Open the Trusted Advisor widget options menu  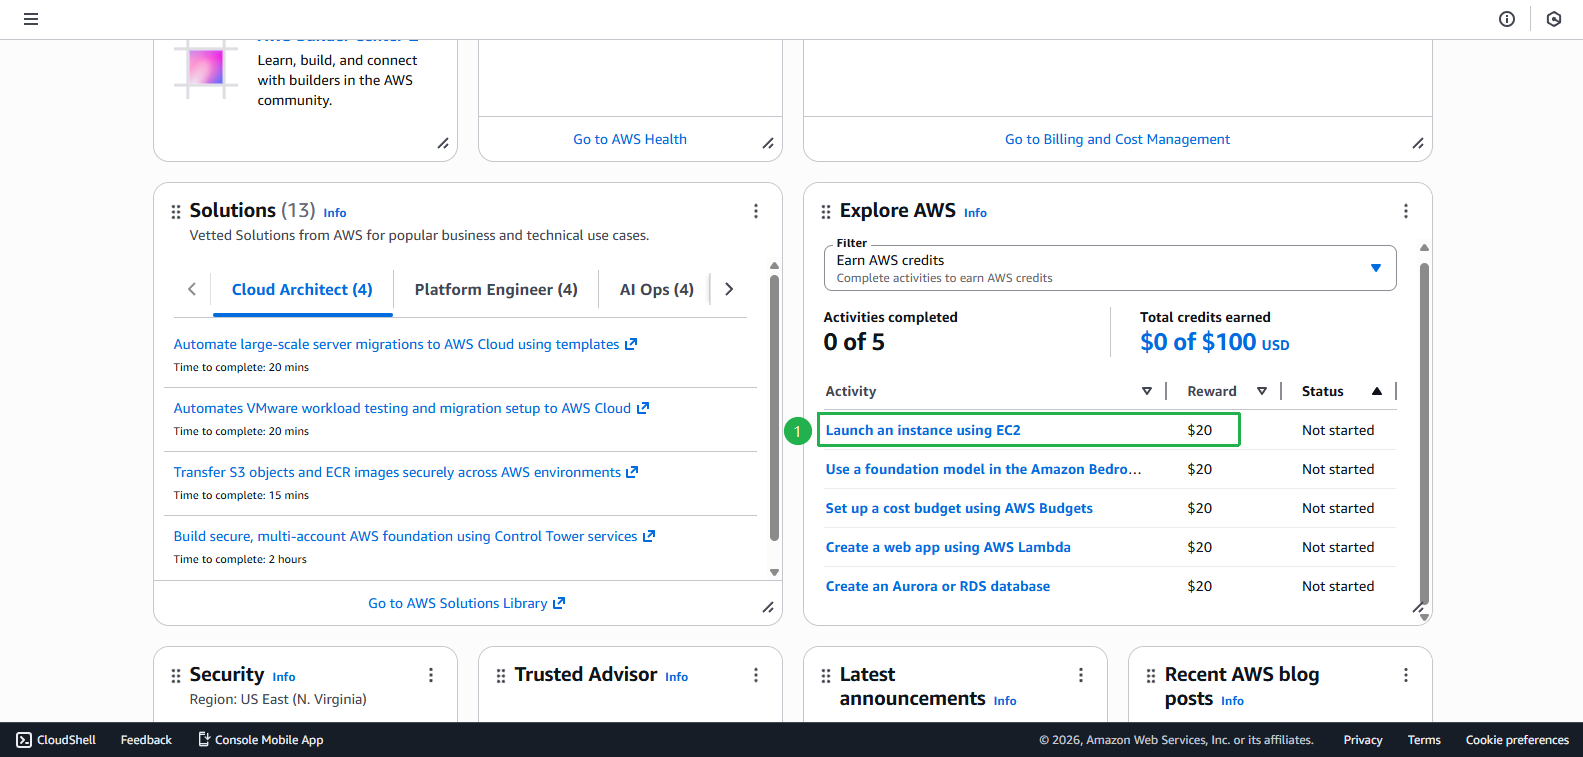pos(755,675)
